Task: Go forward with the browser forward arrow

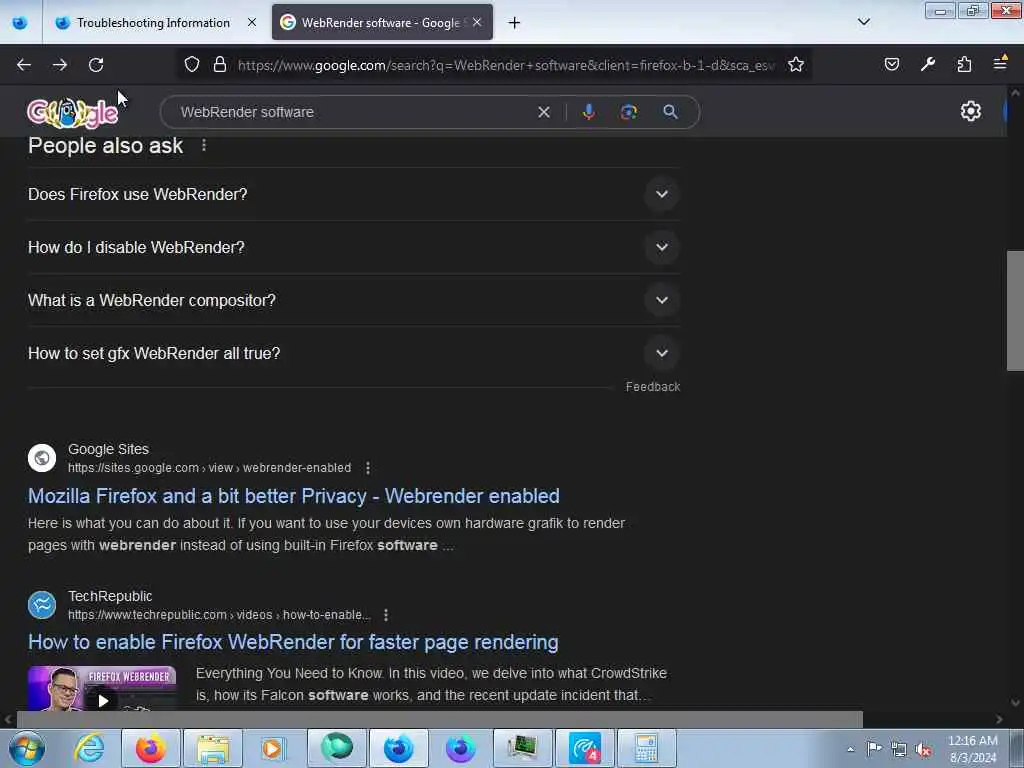Action: [60, 65]
